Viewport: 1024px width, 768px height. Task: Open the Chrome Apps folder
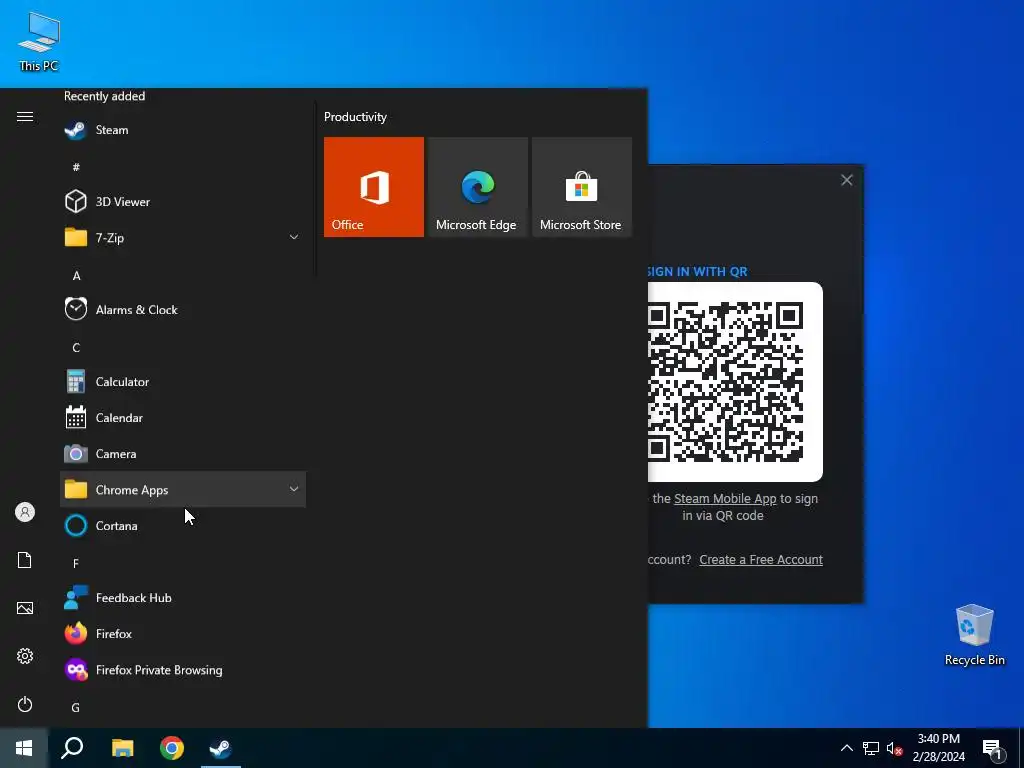(x=183, y=490)
